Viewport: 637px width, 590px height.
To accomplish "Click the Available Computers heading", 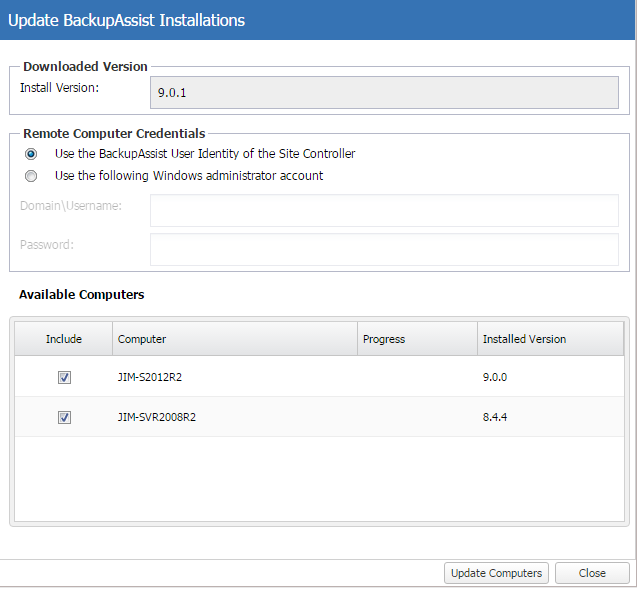I will coord(82,295).
